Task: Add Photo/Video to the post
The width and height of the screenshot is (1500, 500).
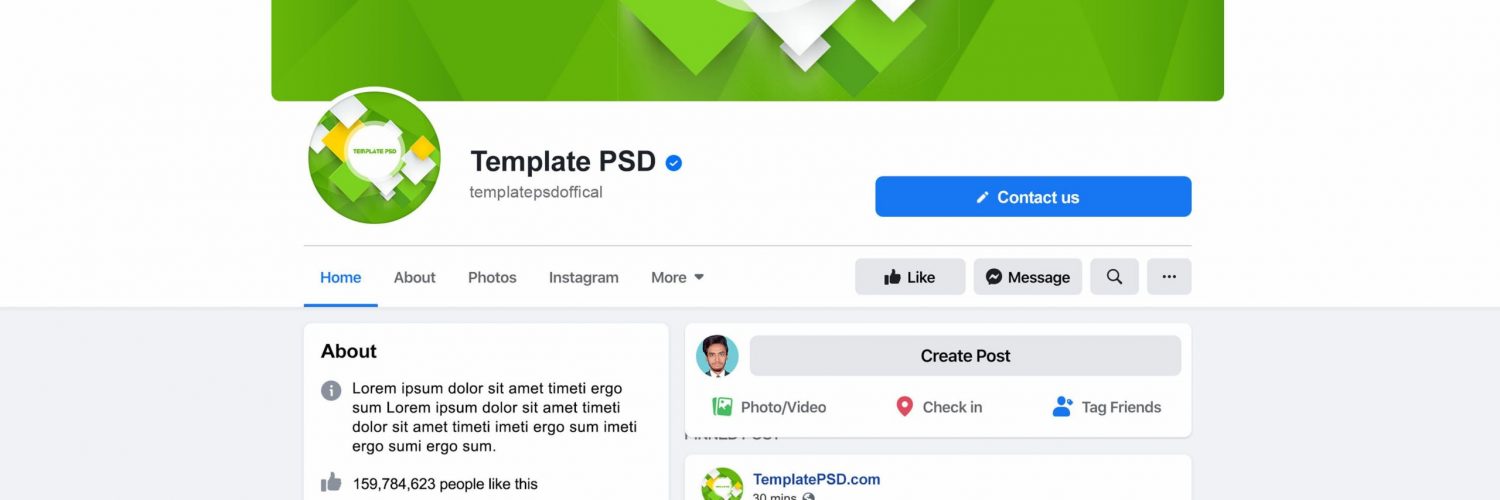Action: click(769, 407)
